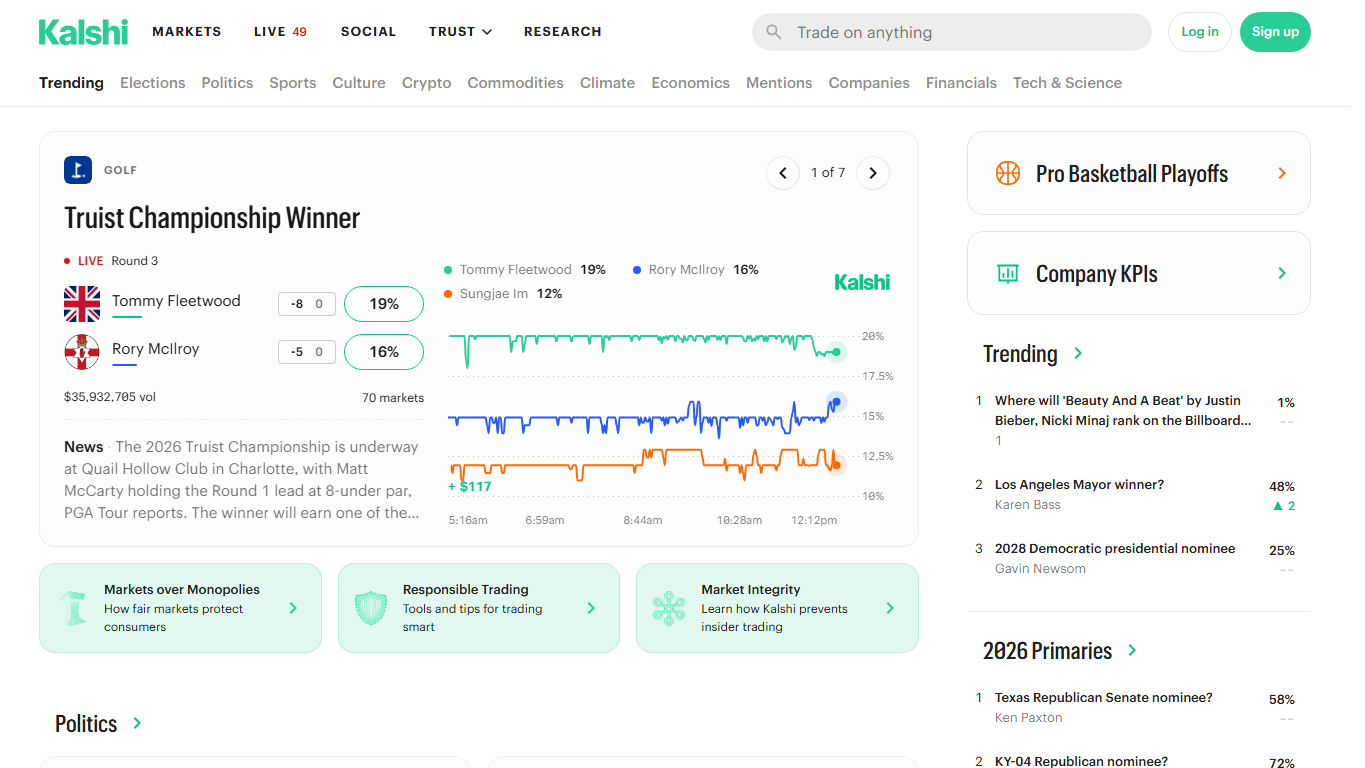Viewport: 1365px width, 768px height.
Task: Open the Trust dropdown menu
Action: click(460, 32)
